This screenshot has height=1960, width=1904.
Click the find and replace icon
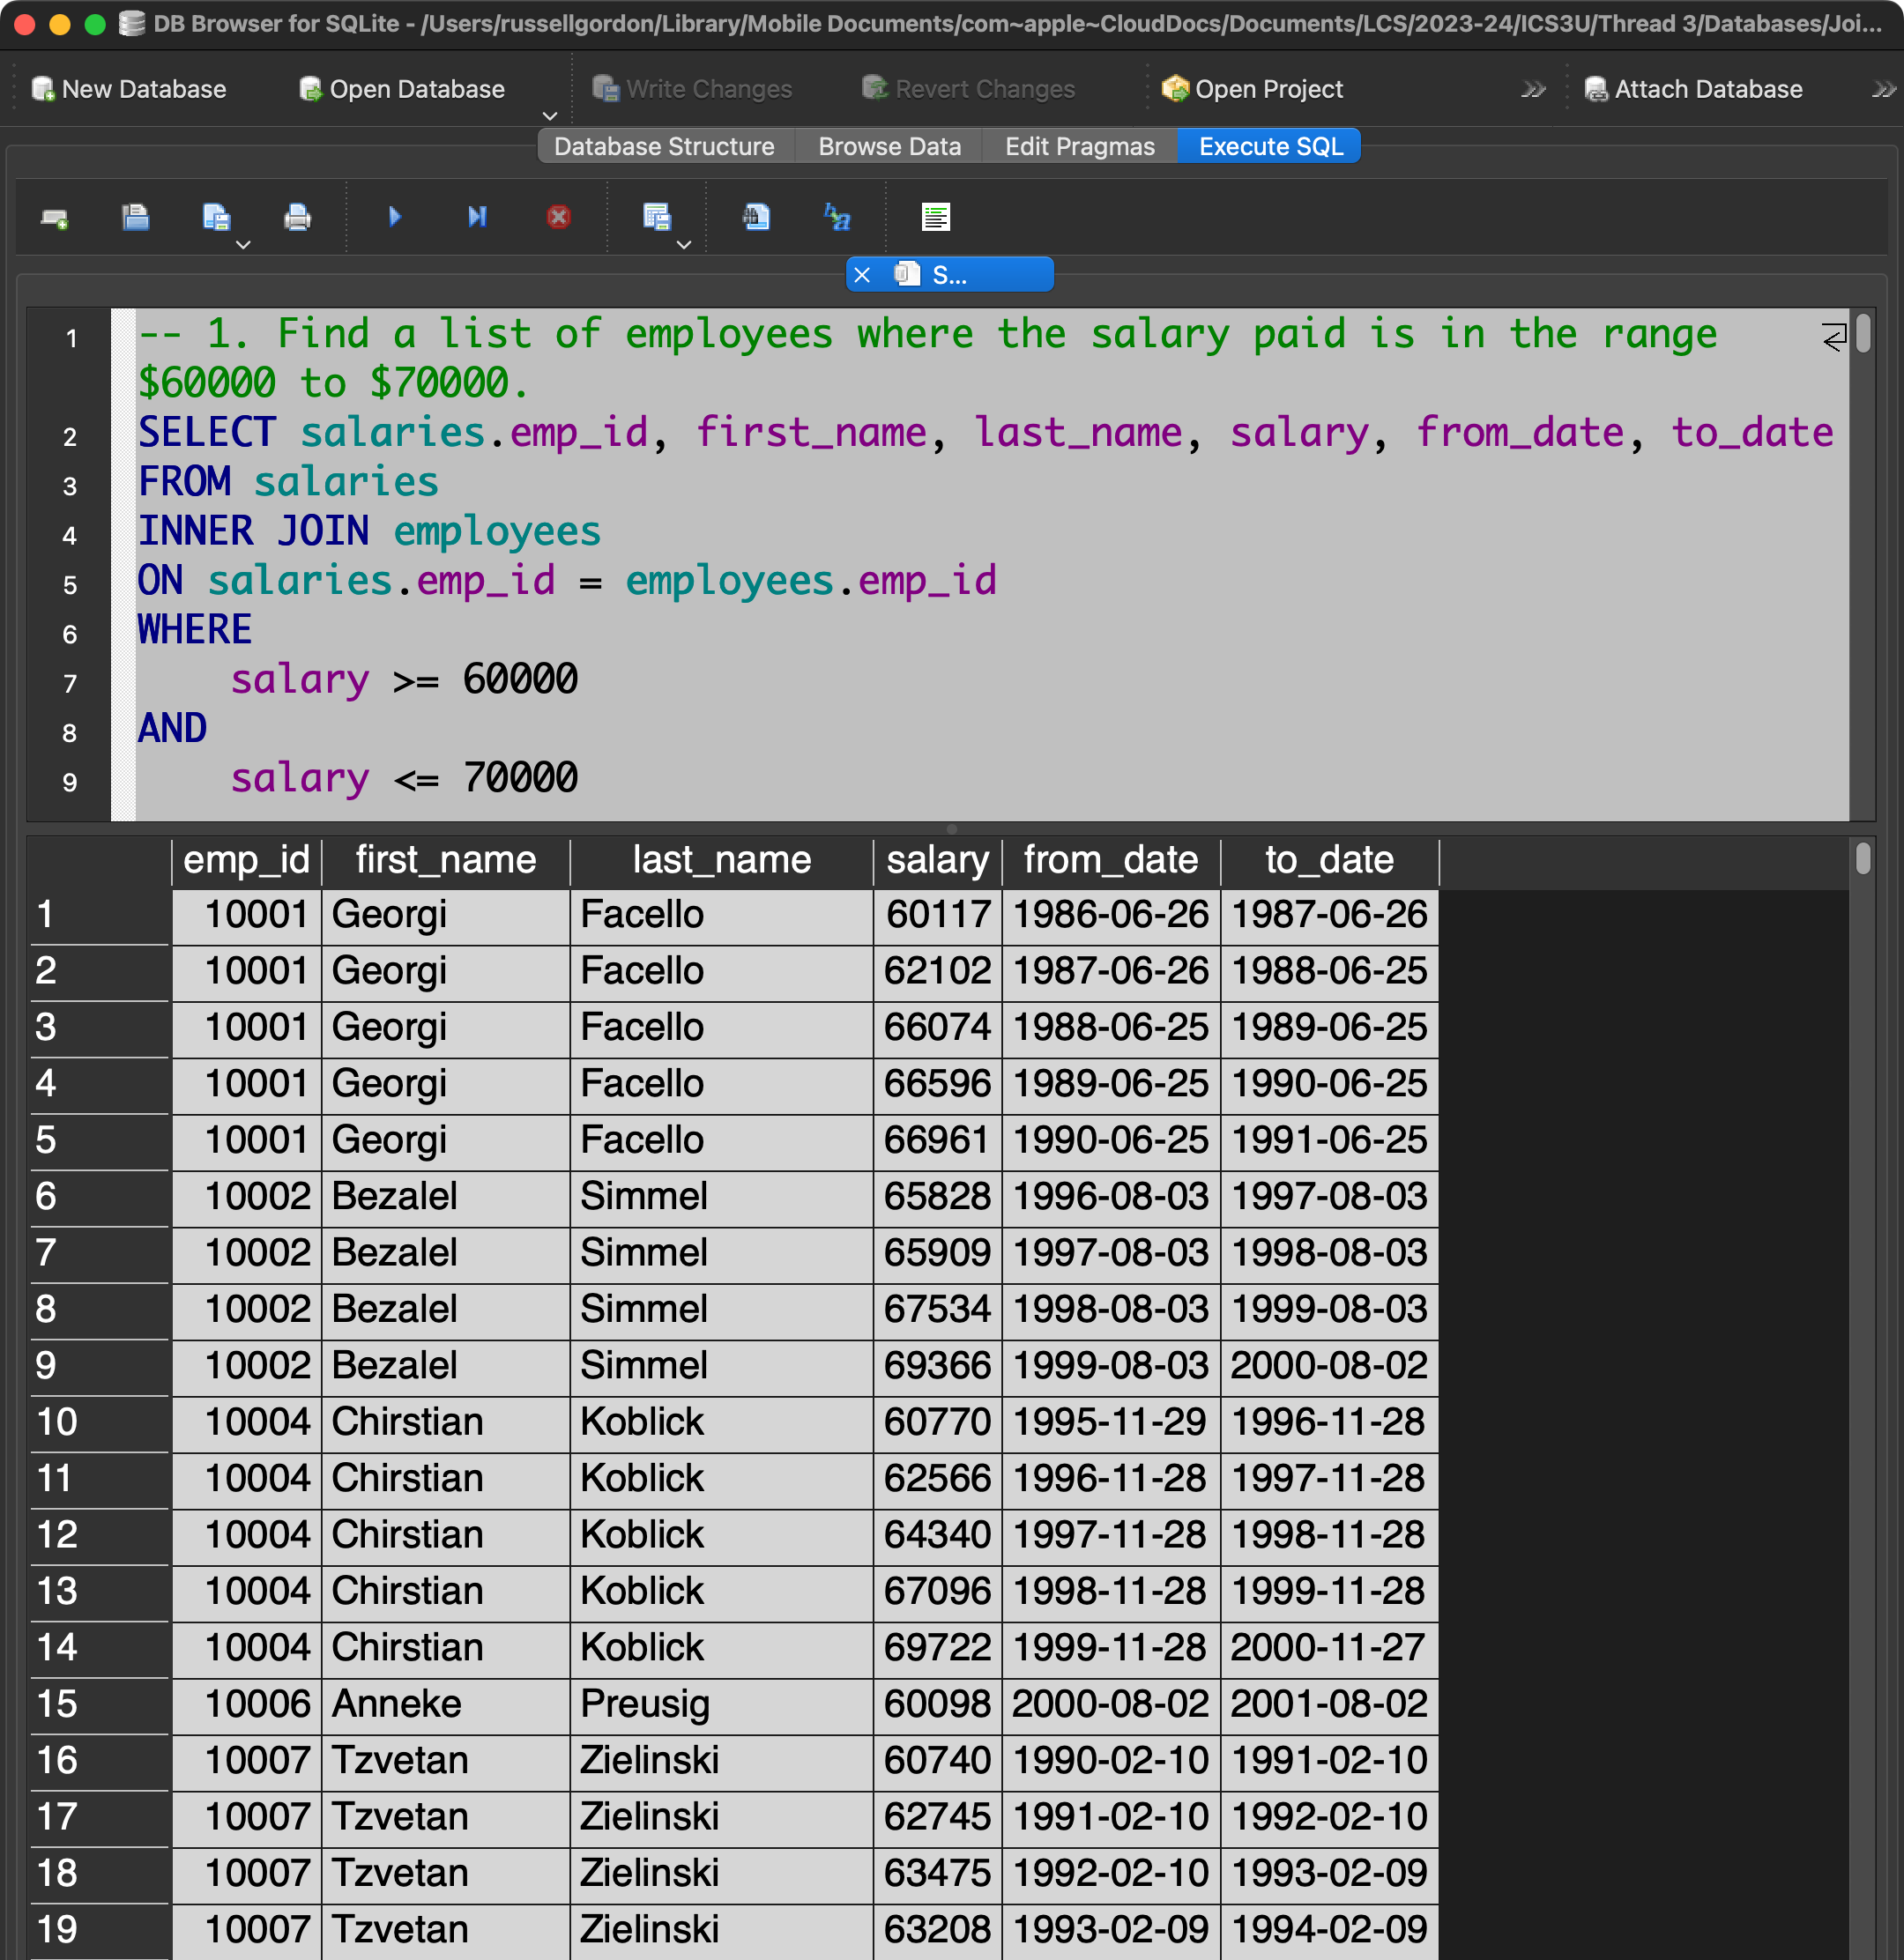point(837,217)
